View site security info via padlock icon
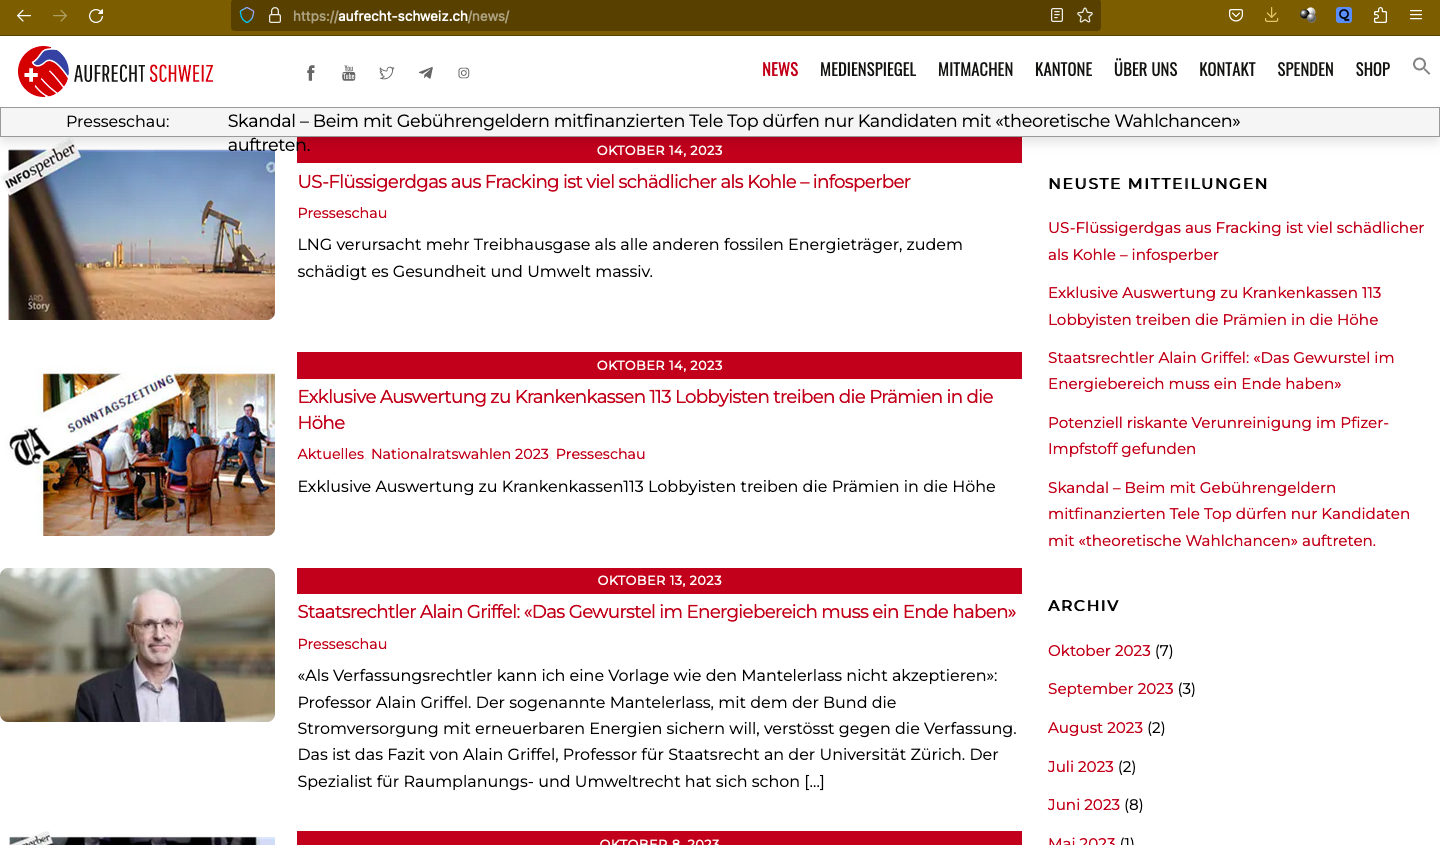The width and height of the screenshot is (1440, 845). (275, 16)
